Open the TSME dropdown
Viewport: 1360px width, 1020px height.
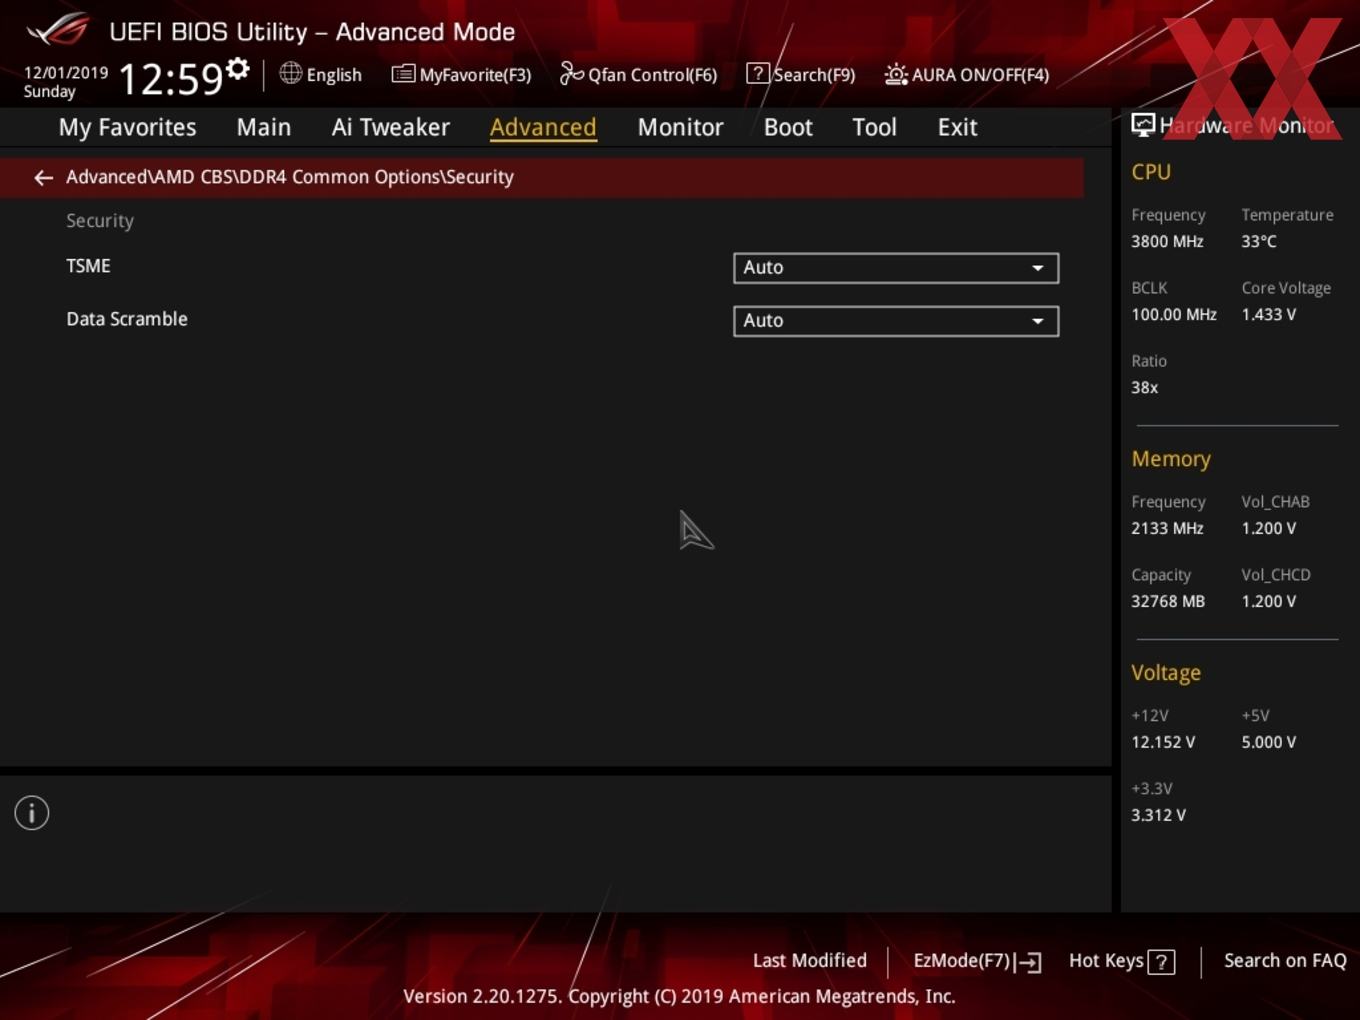point(896,267)
